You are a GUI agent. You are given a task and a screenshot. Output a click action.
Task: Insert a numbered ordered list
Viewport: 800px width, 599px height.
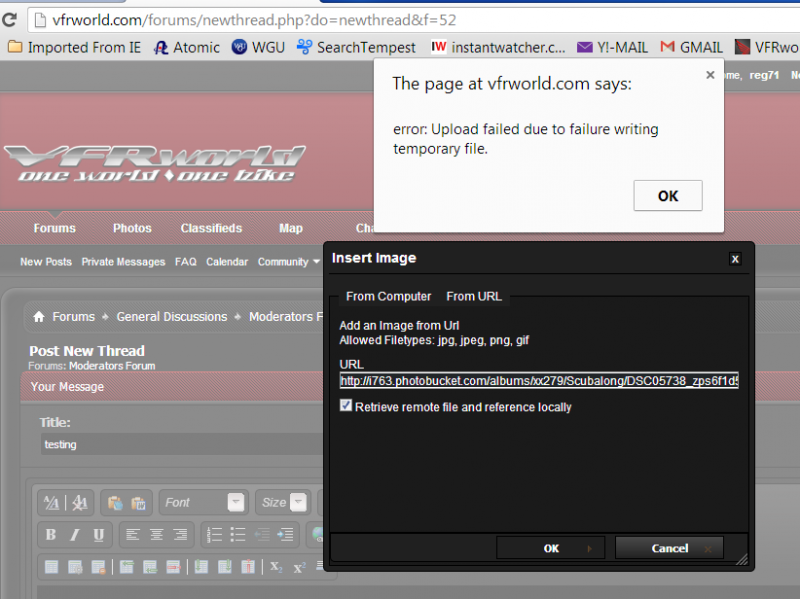214,535
